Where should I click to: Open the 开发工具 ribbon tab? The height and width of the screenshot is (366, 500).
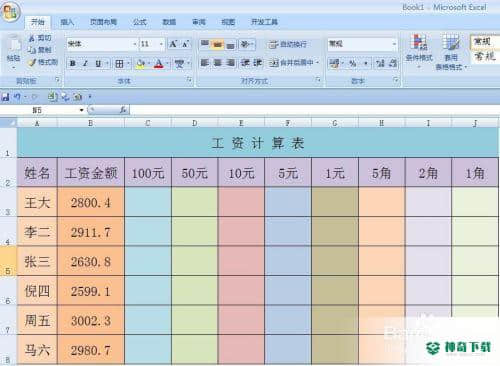264,22
